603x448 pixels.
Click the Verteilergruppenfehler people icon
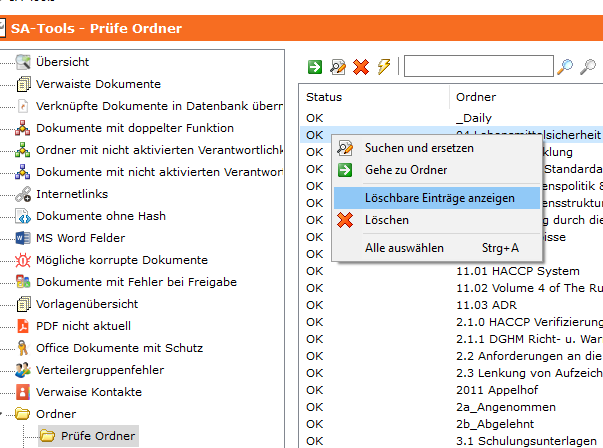(23, 370)
